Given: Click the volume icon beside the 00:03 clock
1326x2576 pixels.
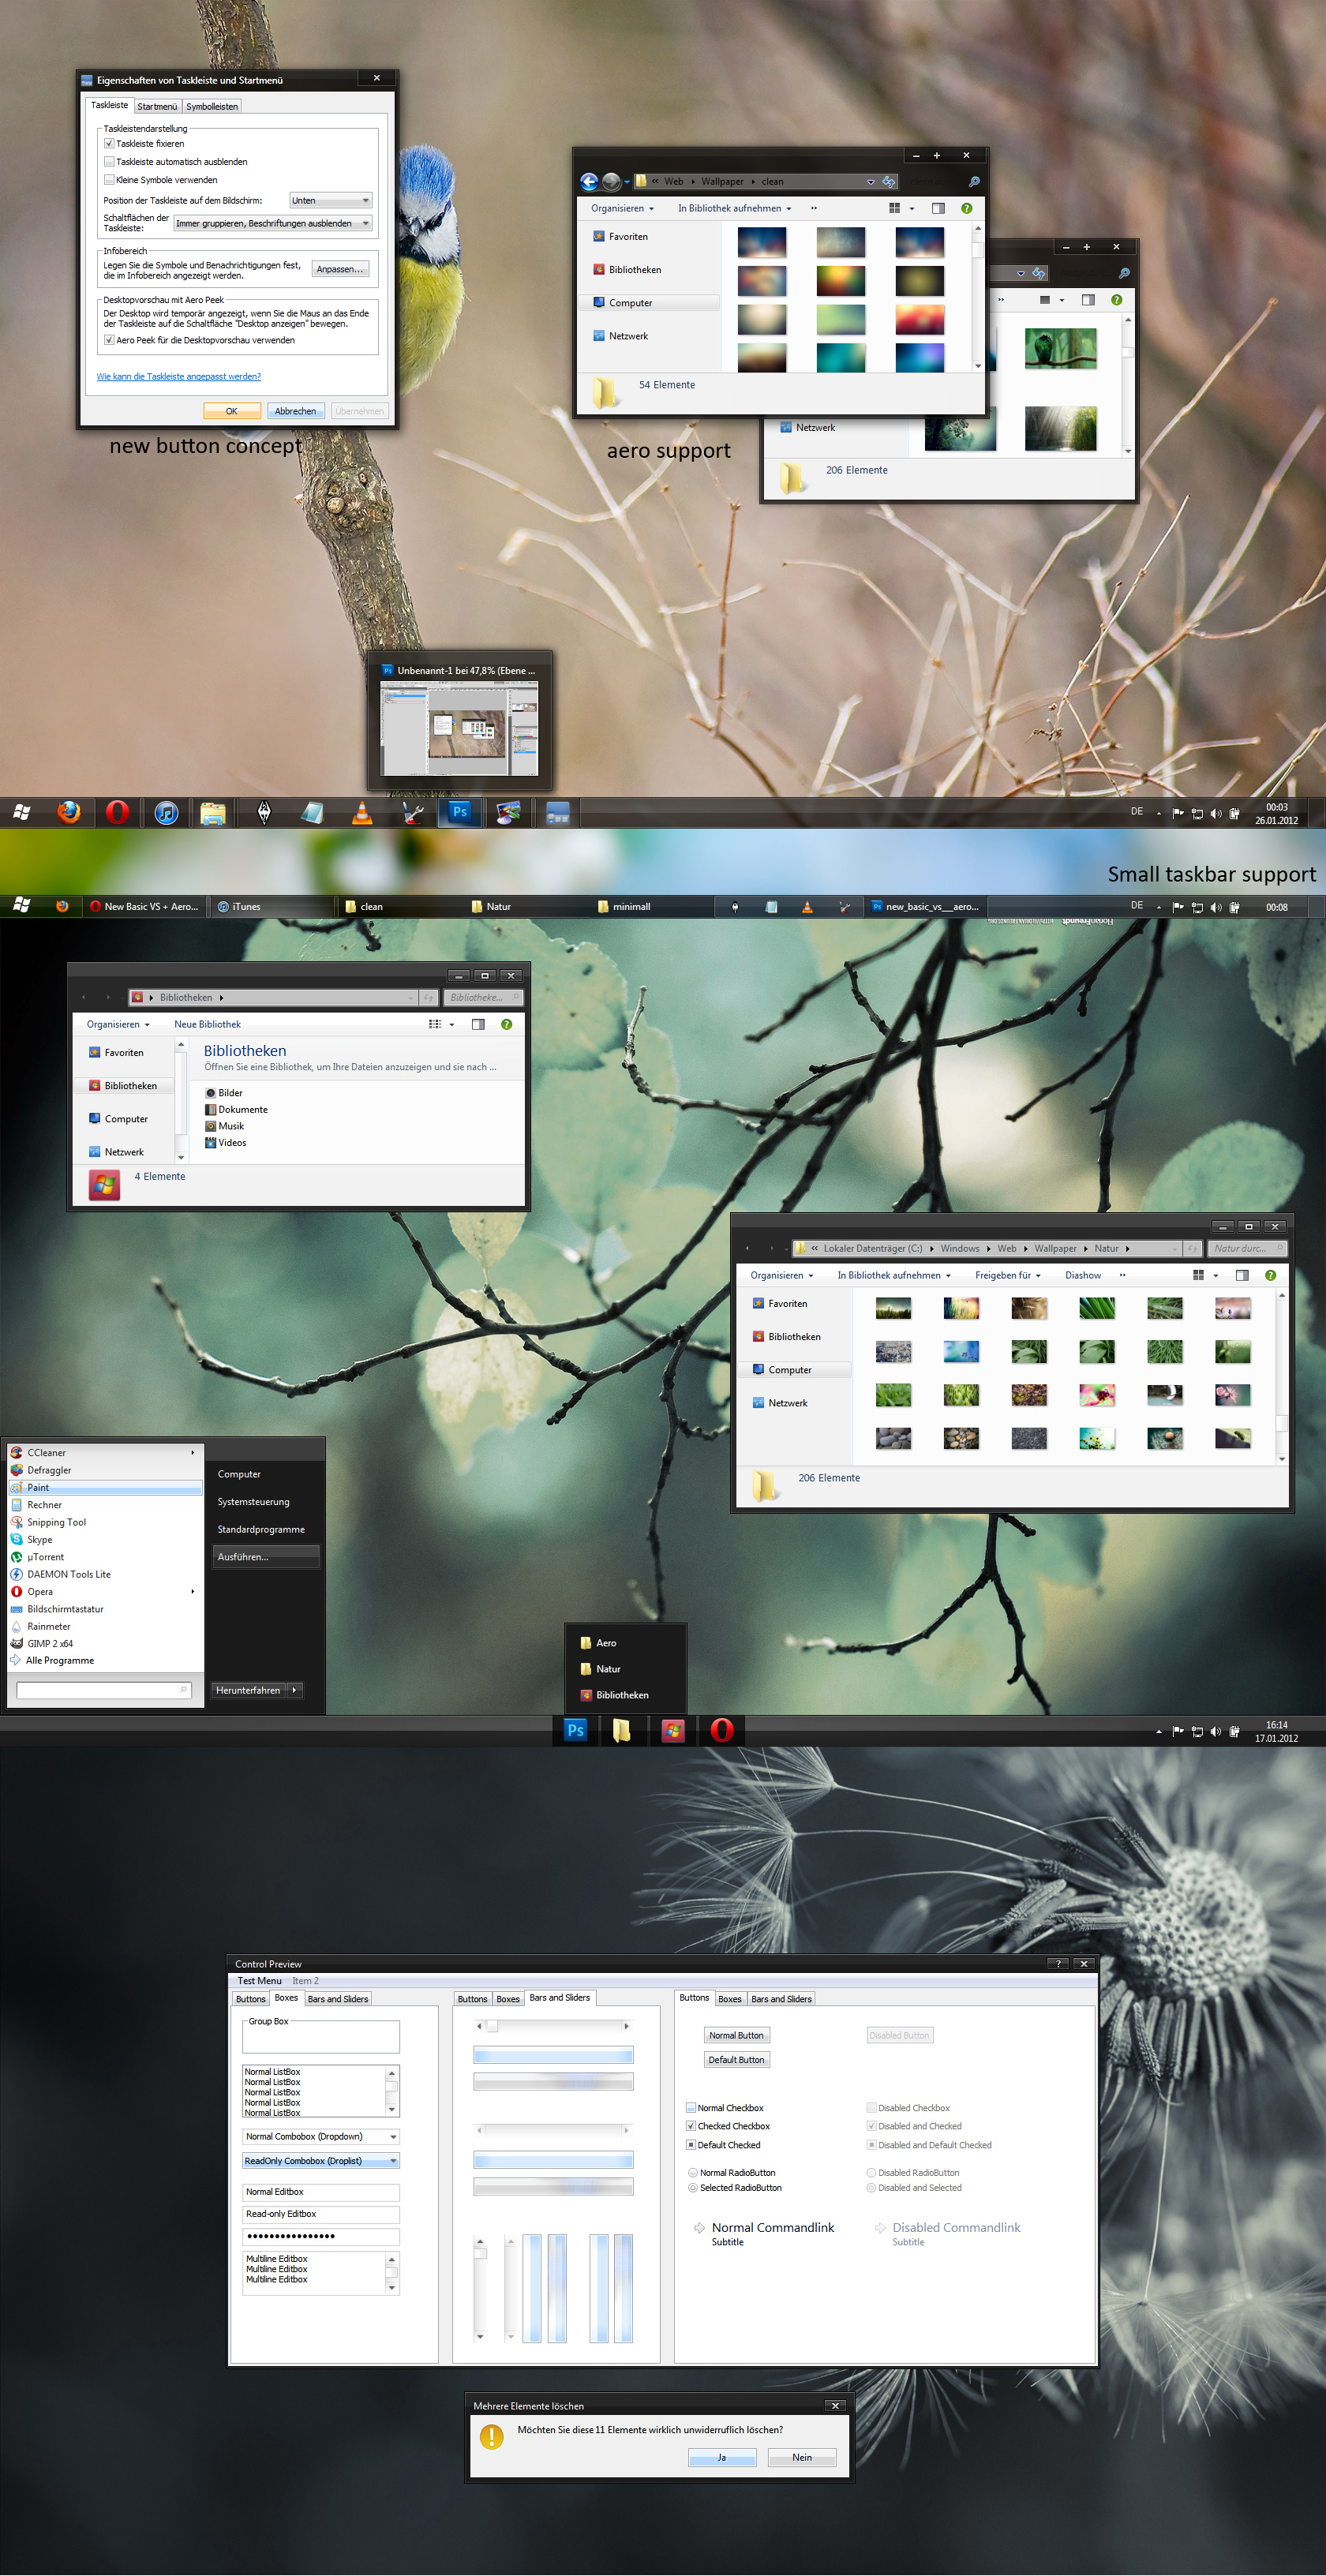Looking at the screenshot, I should pyautogui.click(x=1215, y=813).
